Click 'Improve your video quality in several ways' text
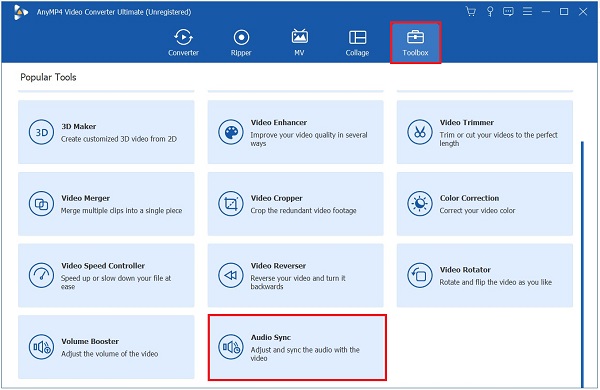The image size is (600, 390). click(309, 139)
